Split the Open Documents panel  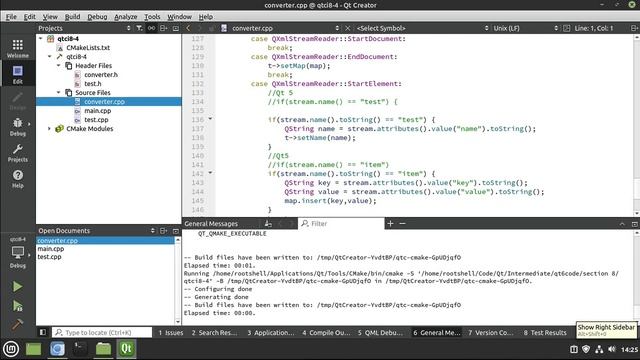coord(164,231)
